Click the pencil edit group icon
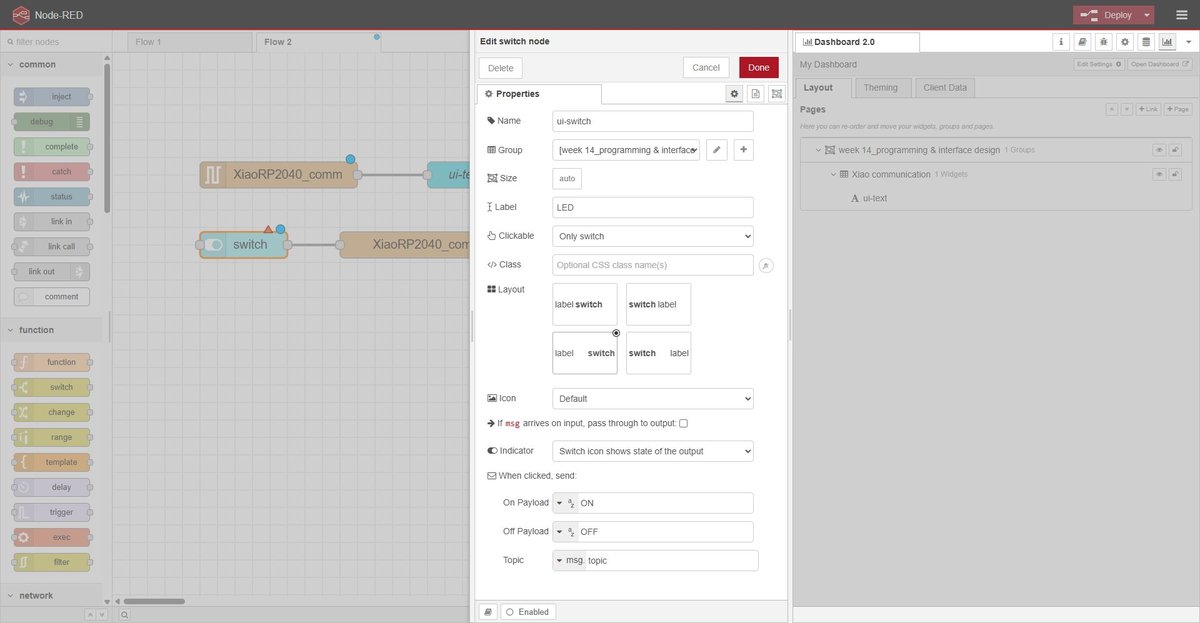The image size is (1200, 623). tap(717, 150)
